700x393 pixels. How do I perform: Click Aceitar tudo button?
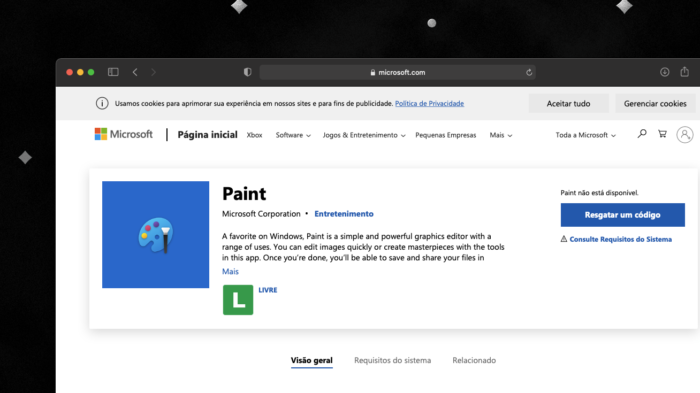[x=568, y=103]
